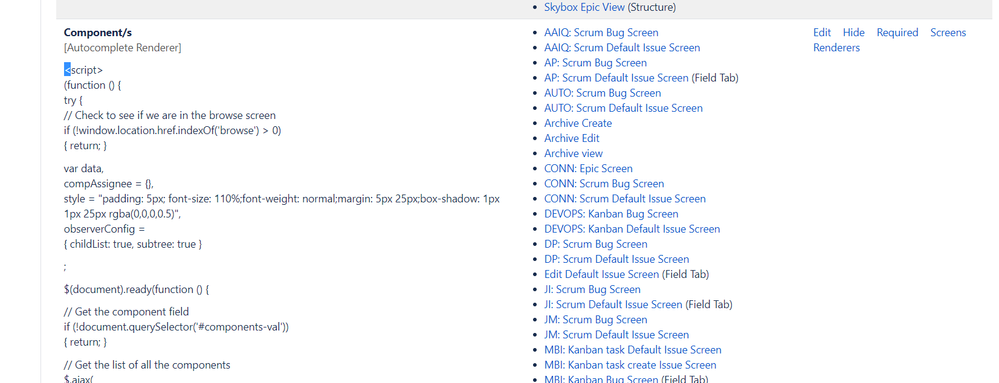Click the 'var data,' code line
999x383 pixels.
coord(83,168)
